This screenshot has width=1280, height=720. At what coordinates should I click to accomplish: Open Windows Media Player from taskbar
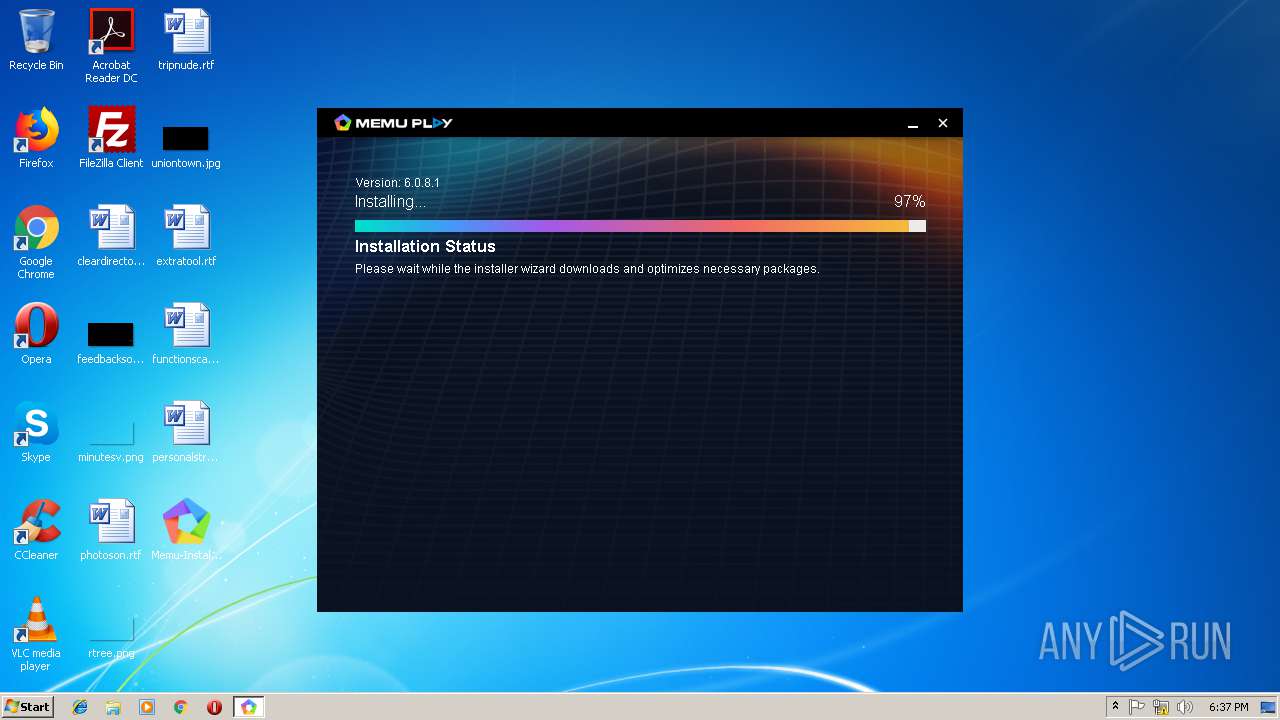pyautogui.click(x=147, y=707)
